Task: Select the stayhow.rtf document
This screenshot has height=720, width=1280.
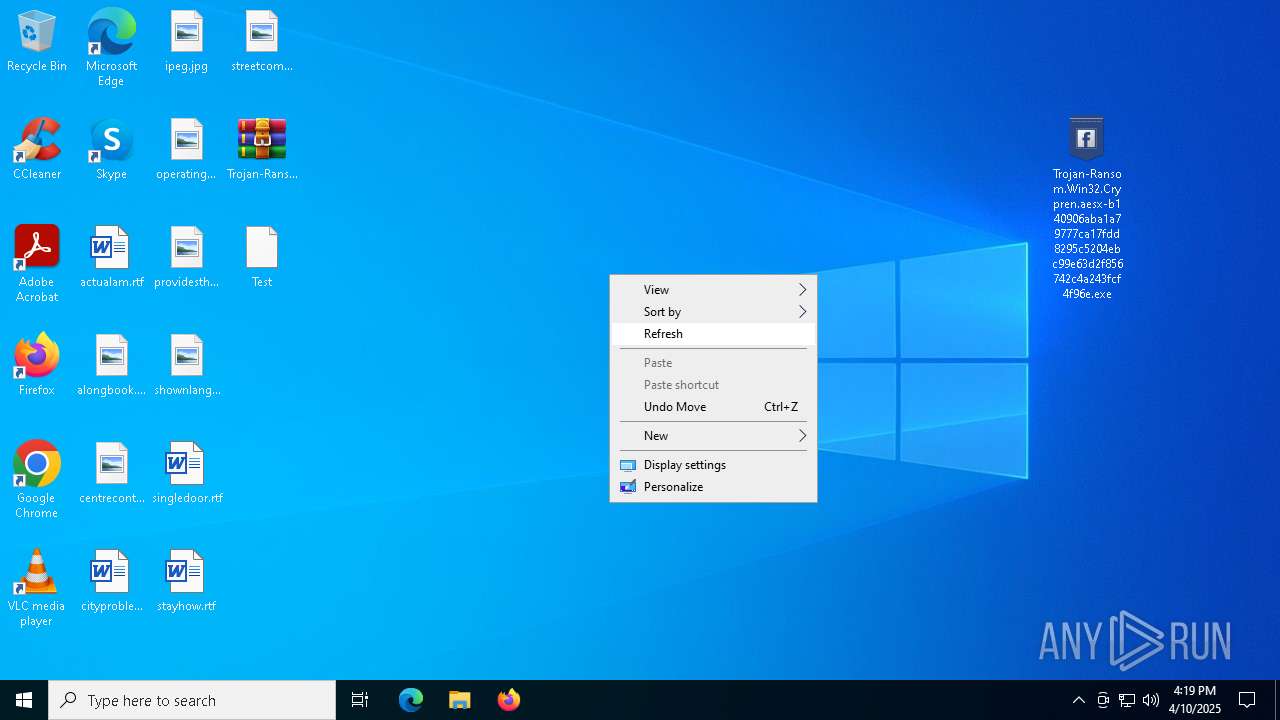Action: (187, 581)
